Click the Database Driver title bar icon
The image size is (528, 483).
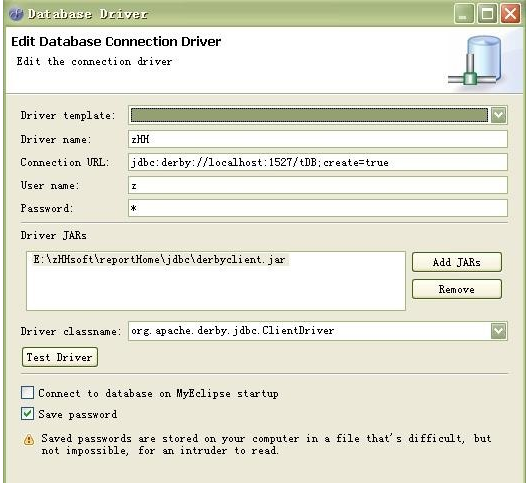coord(16,14)
